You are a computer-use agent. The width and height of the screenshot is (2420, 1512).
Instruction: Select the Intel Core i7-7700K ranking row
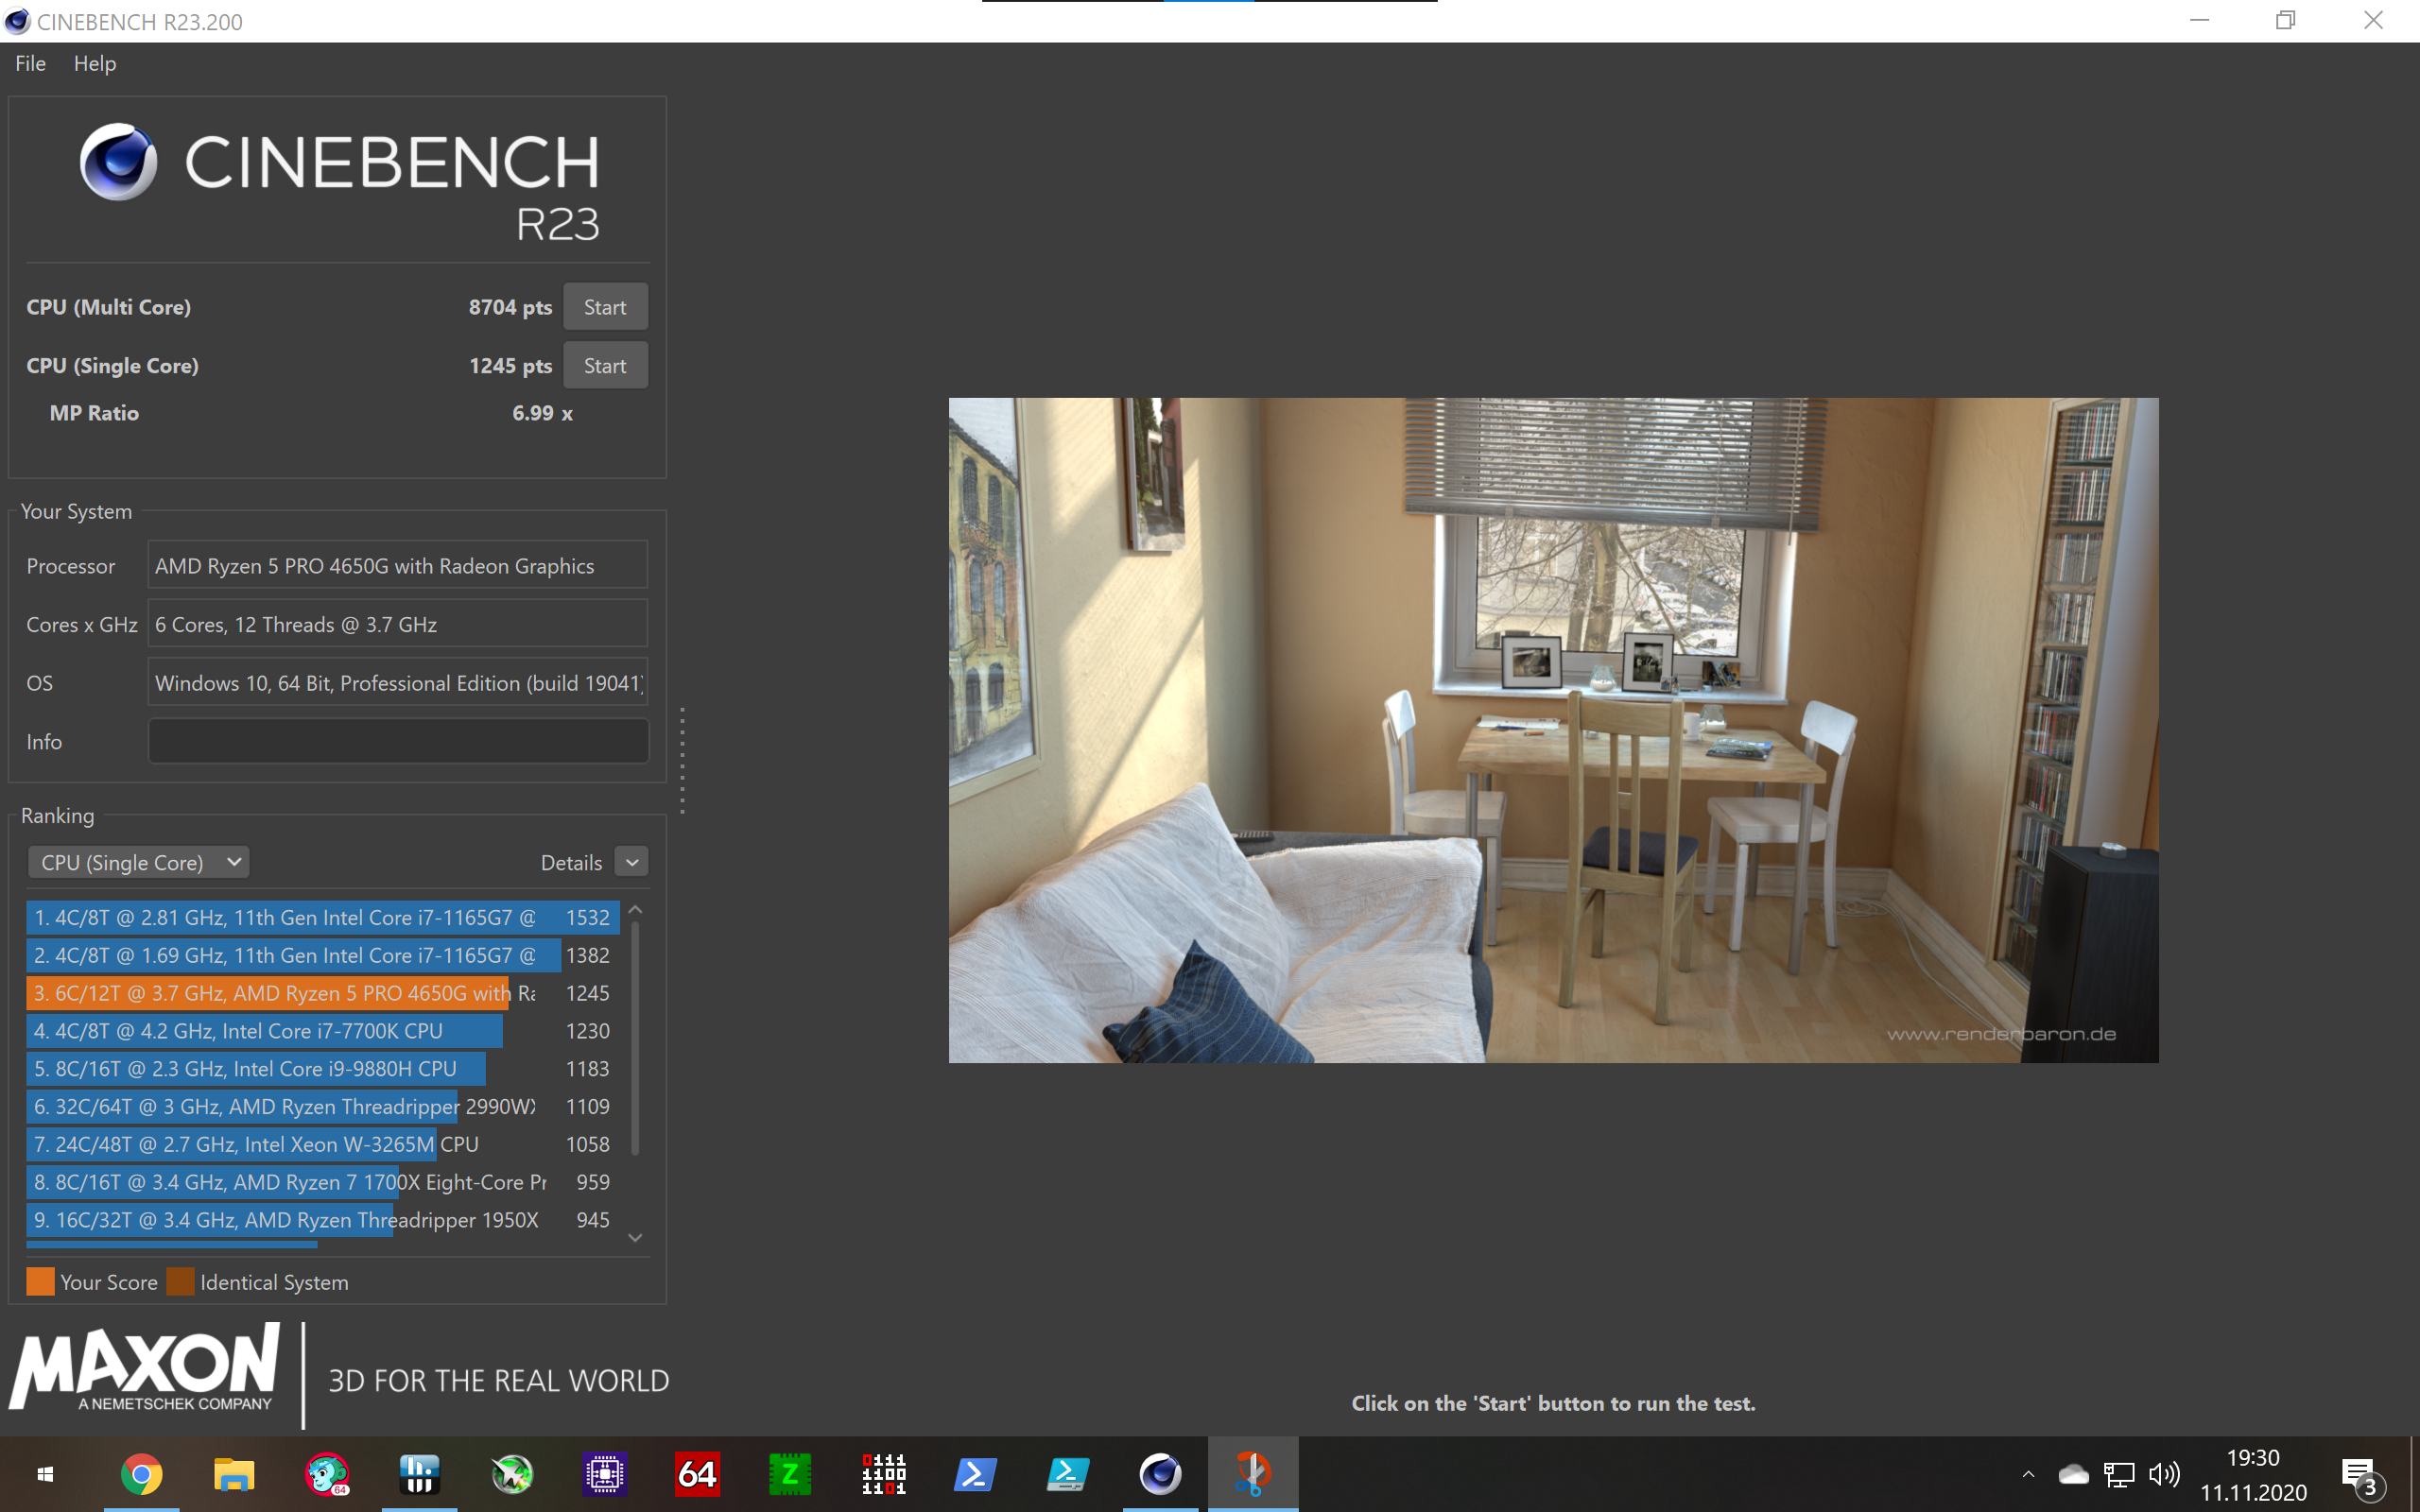[x=322, y=1031]
